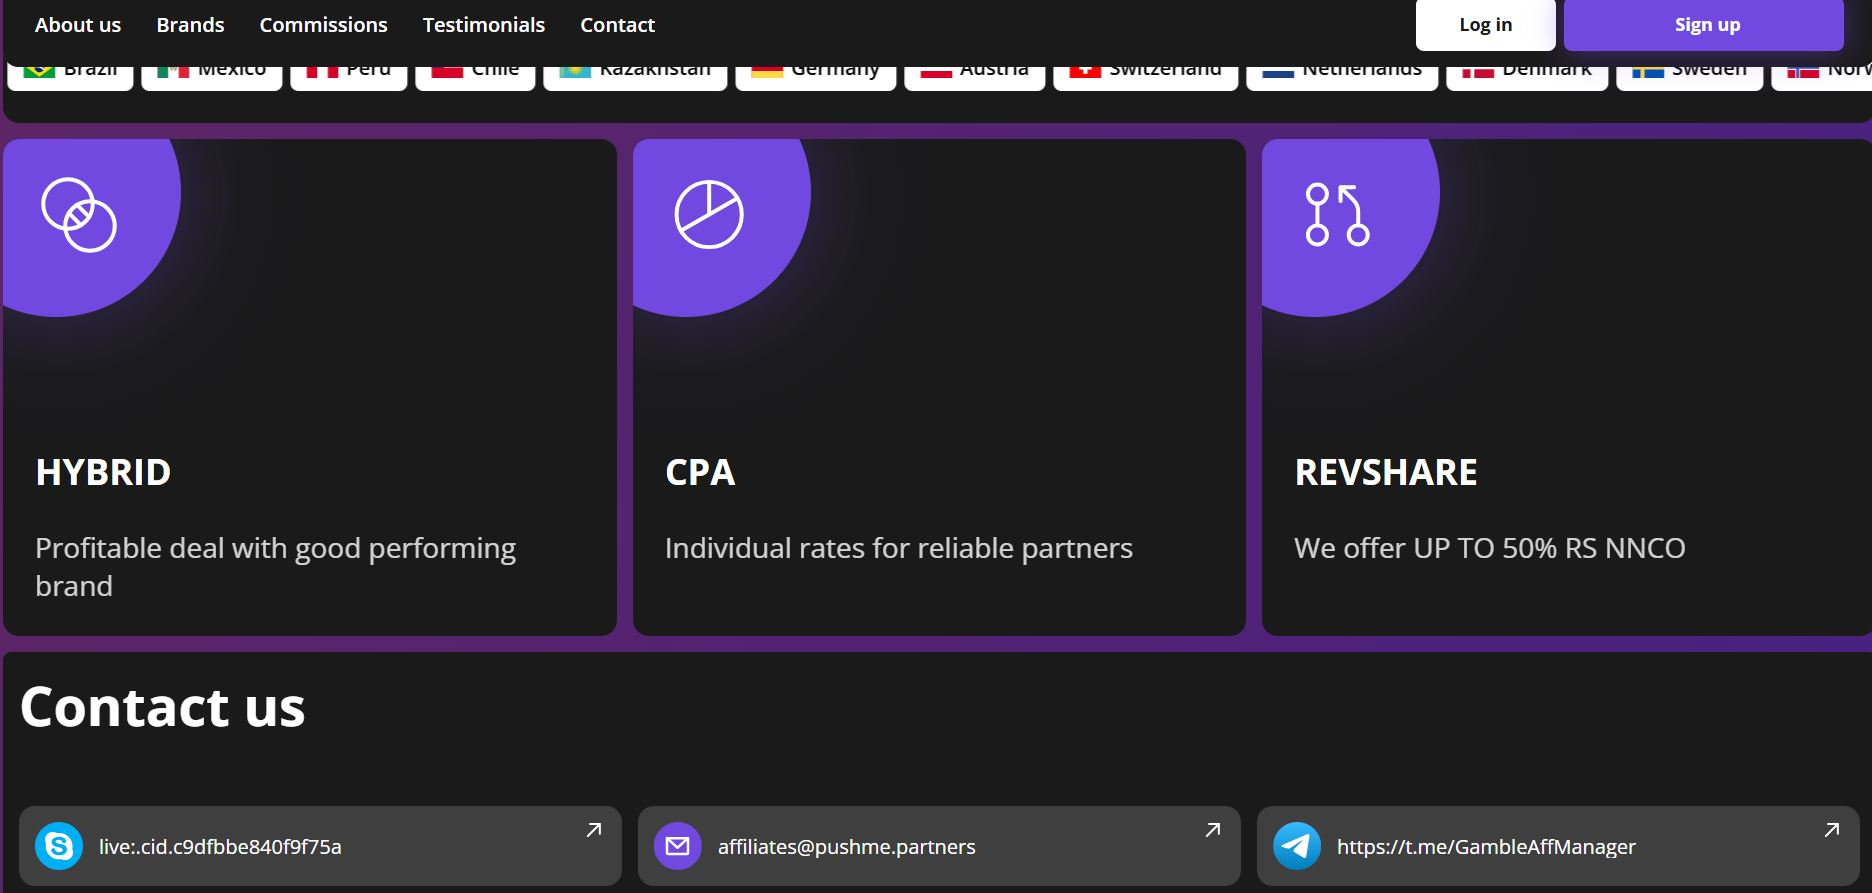Image resolution: width=1872 pixels, height=893 pixels.
Task: Jump to Contact from the navbar
Action: tap(617, 25)
